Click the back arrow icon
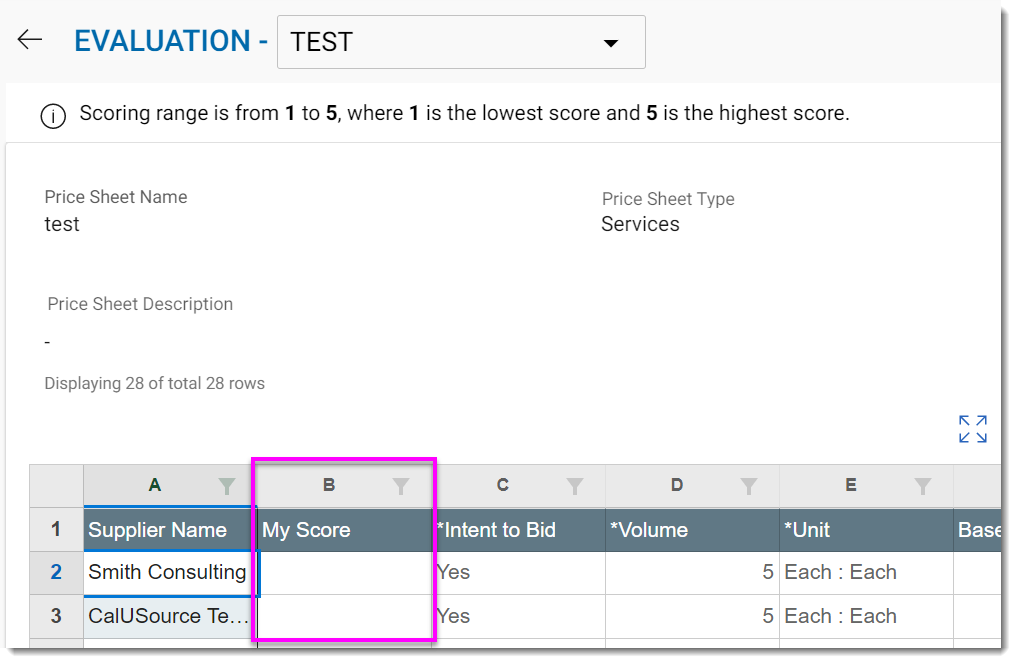This screenshot has height=663, width=1016. coord(30,40)
